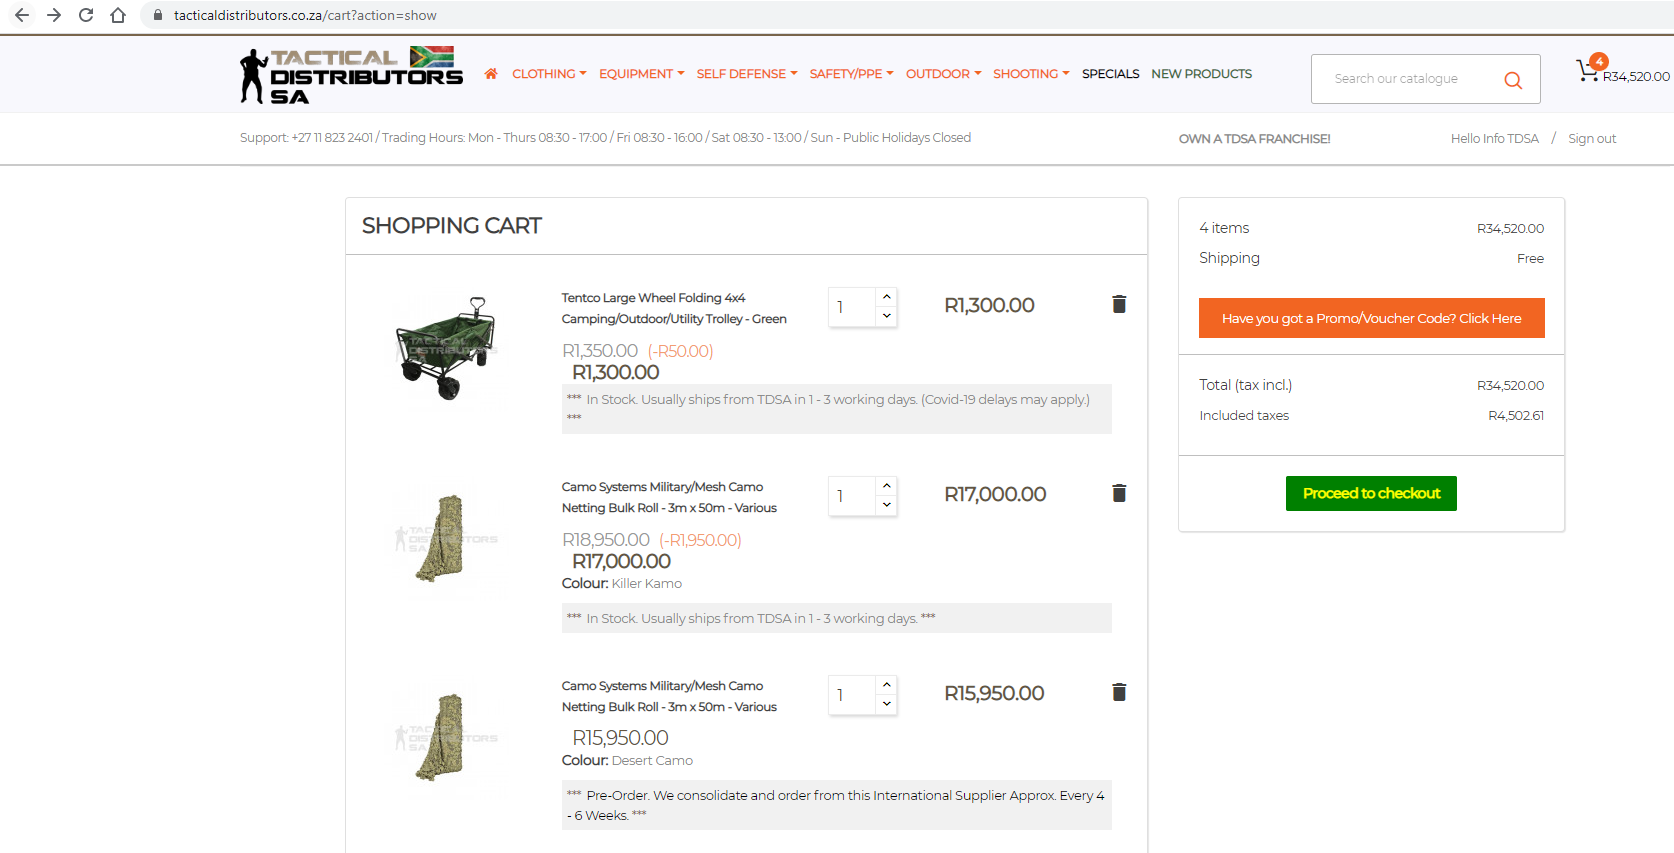The image size is (1674, 853).
Task: Click the browser forward arrow
Action: pos(54,15)
